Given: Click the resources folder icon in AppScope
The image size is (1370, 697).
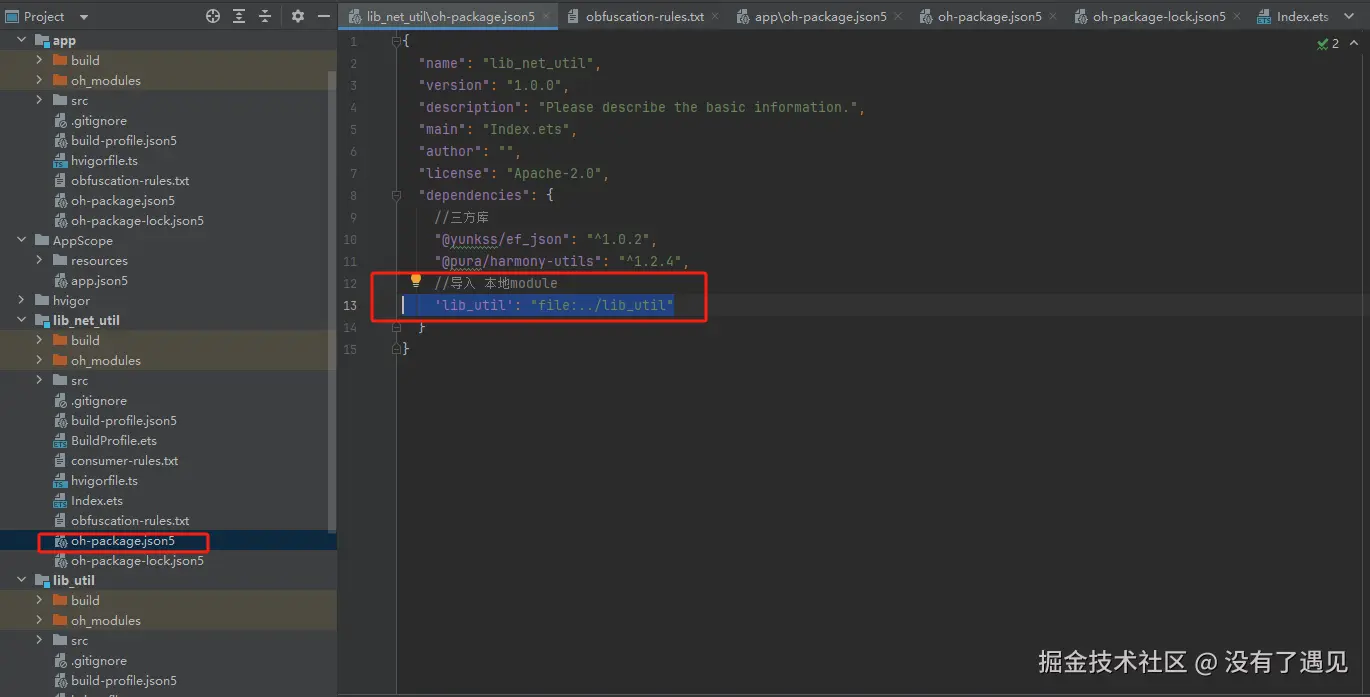Looking at the screenshot, I should click(60, 260).
